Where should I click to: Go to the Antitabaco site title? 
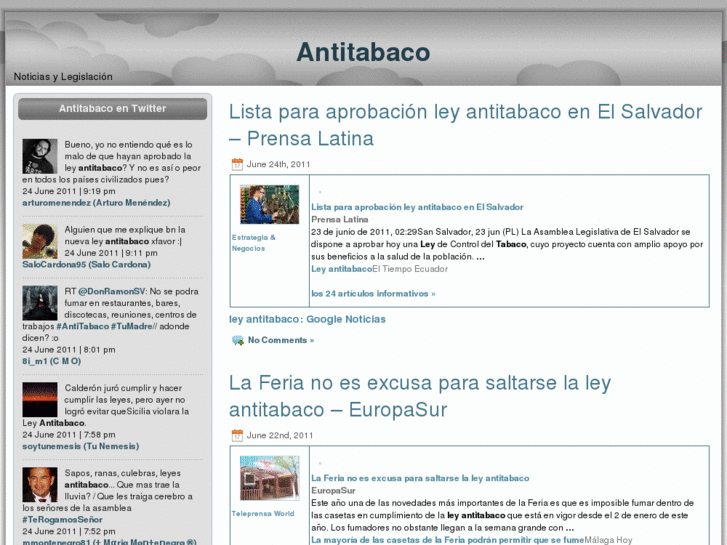coord(363,52)
